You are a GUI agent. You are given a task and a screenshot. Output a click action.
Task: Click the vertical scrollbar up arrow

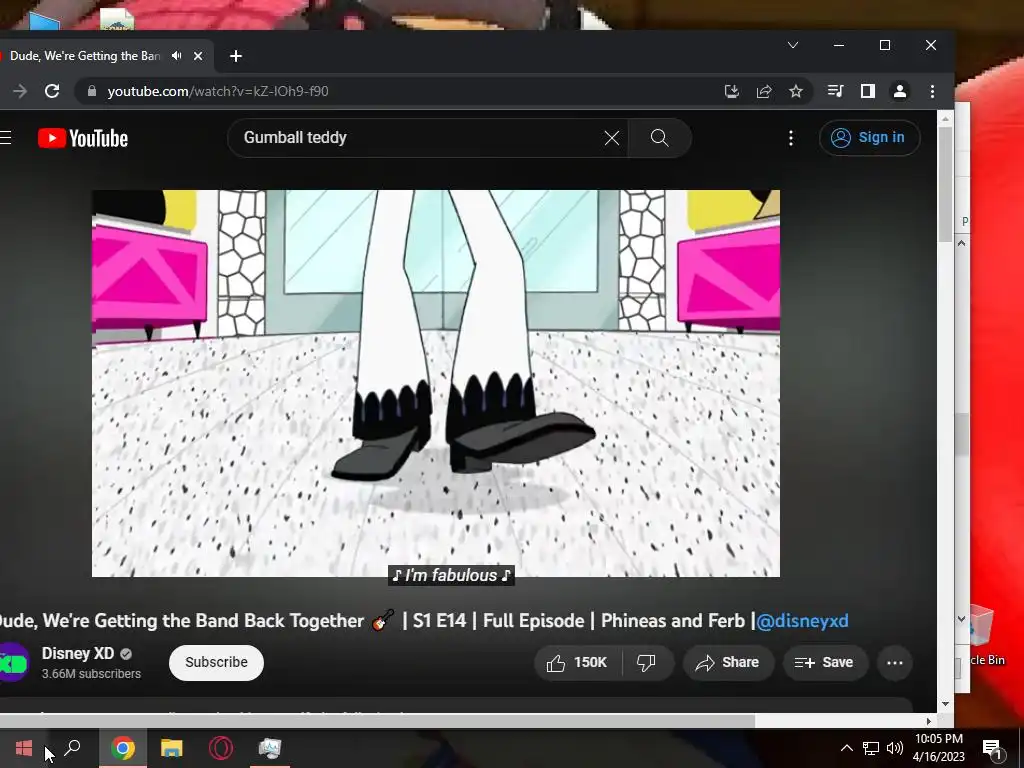[945, 118]
